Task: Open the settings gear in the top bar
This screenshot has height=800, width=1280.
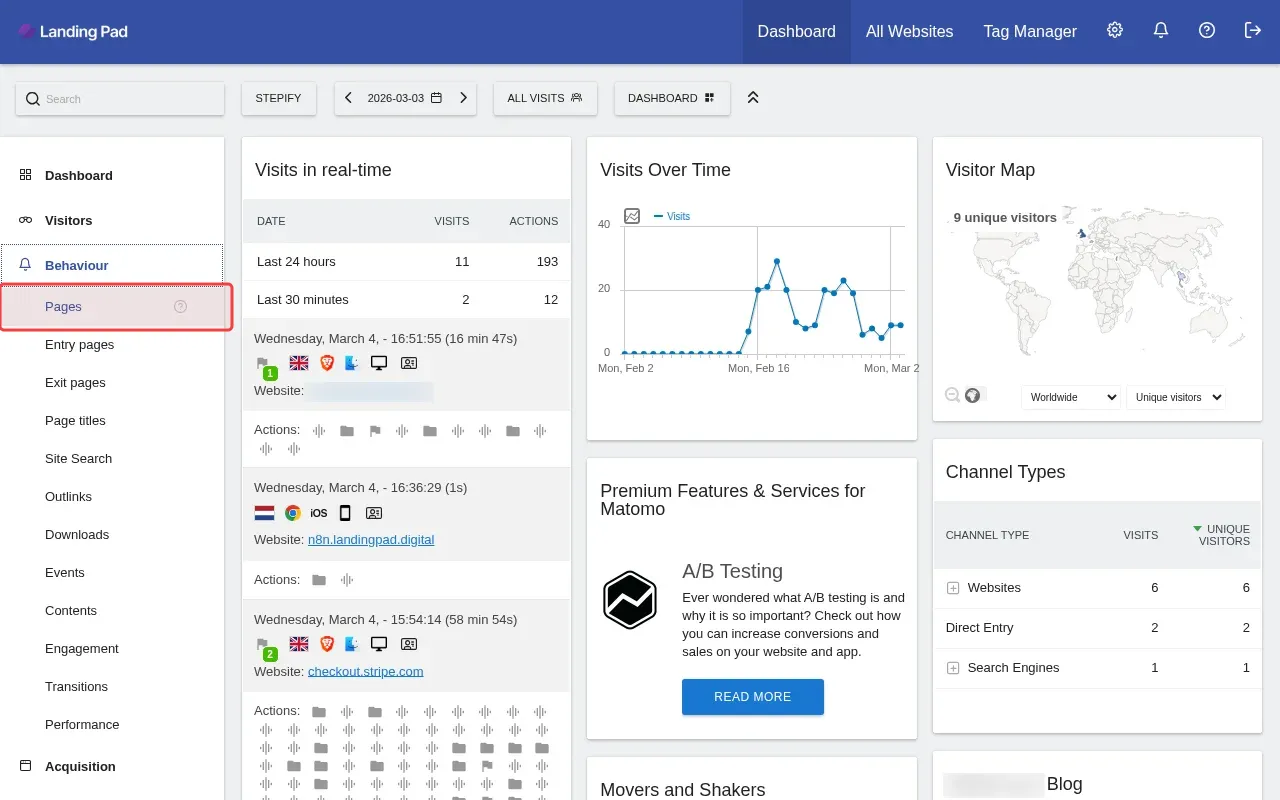Action: point(1115,30)
